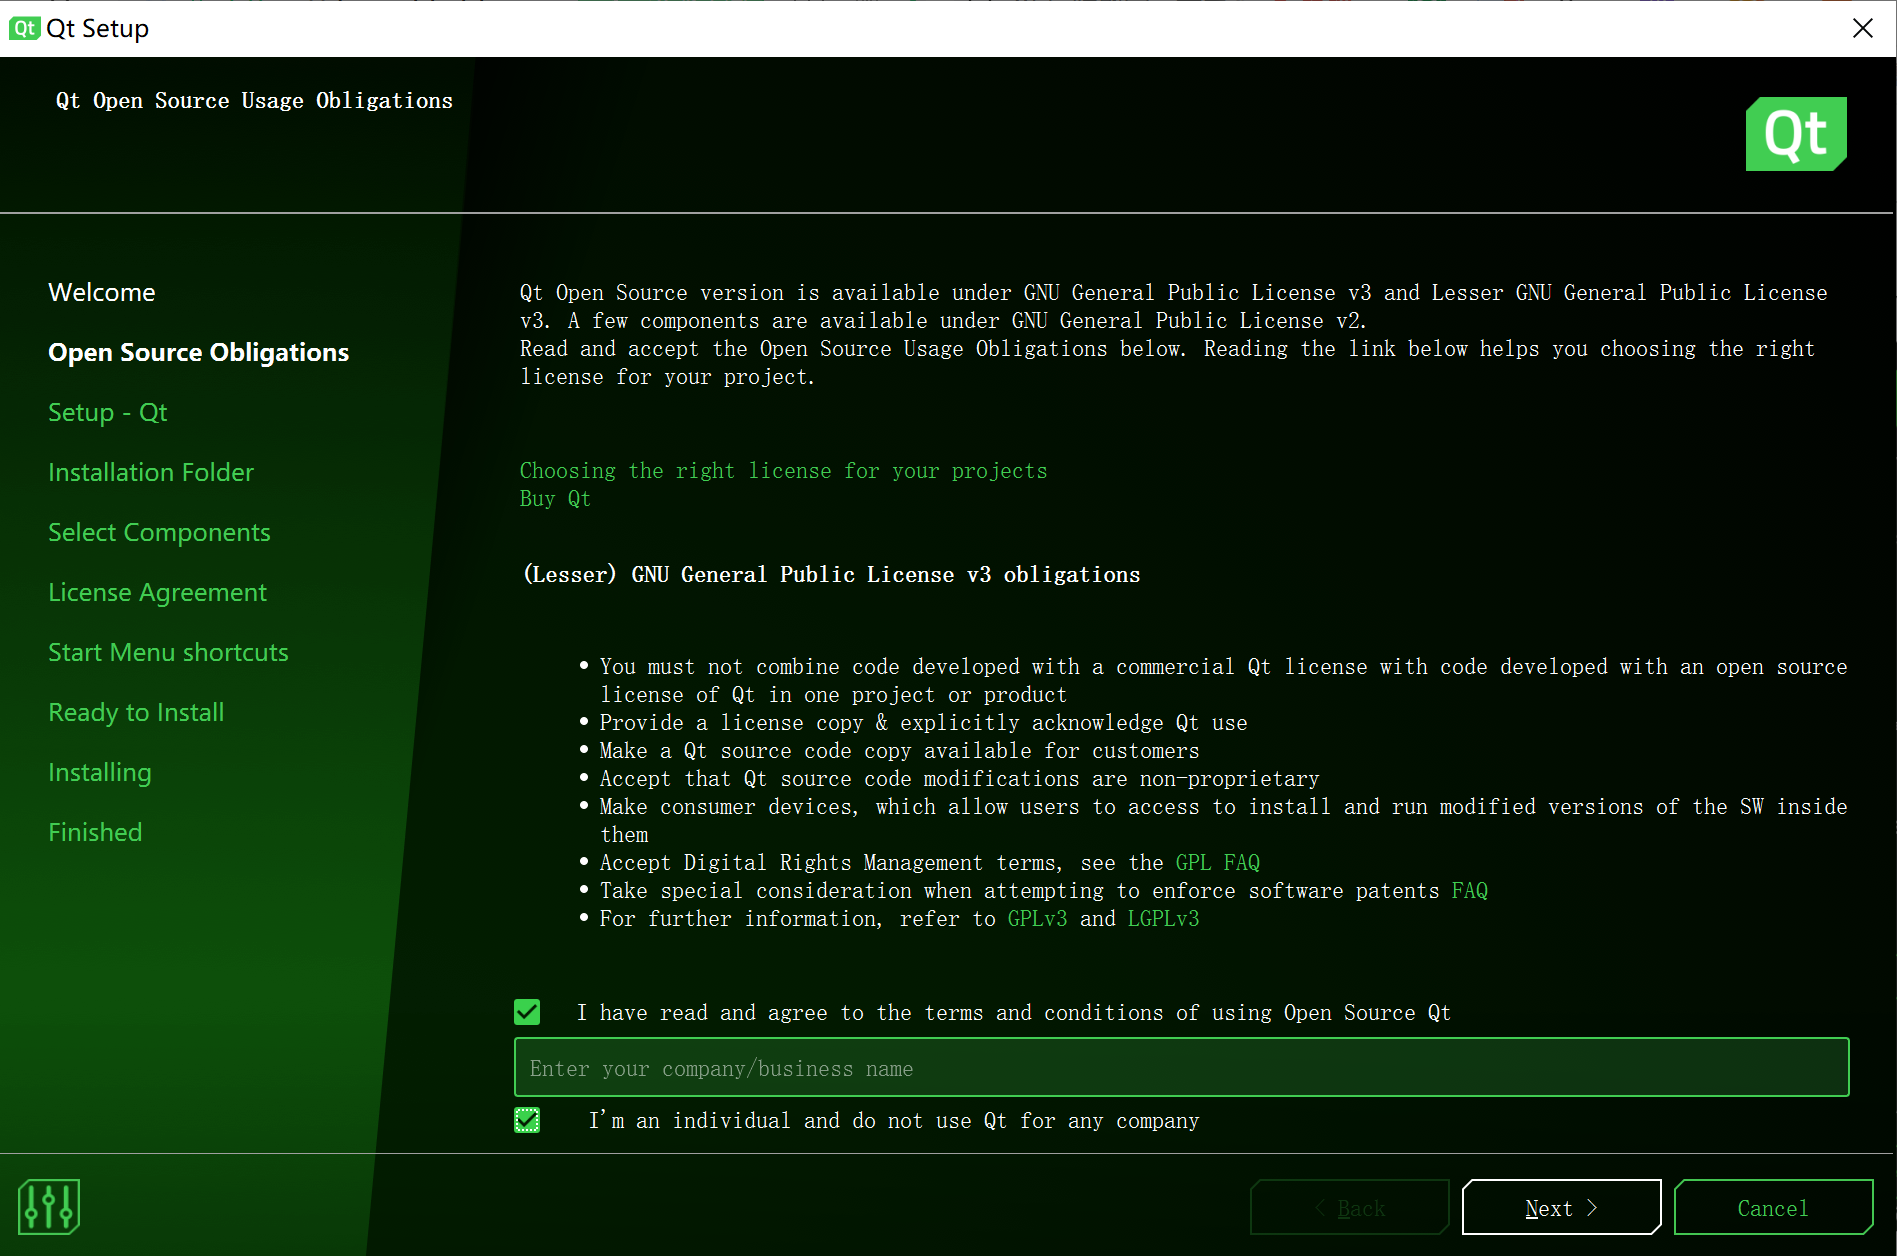
Task: Click the disabled Back button
Action: coord(1349,1207)
